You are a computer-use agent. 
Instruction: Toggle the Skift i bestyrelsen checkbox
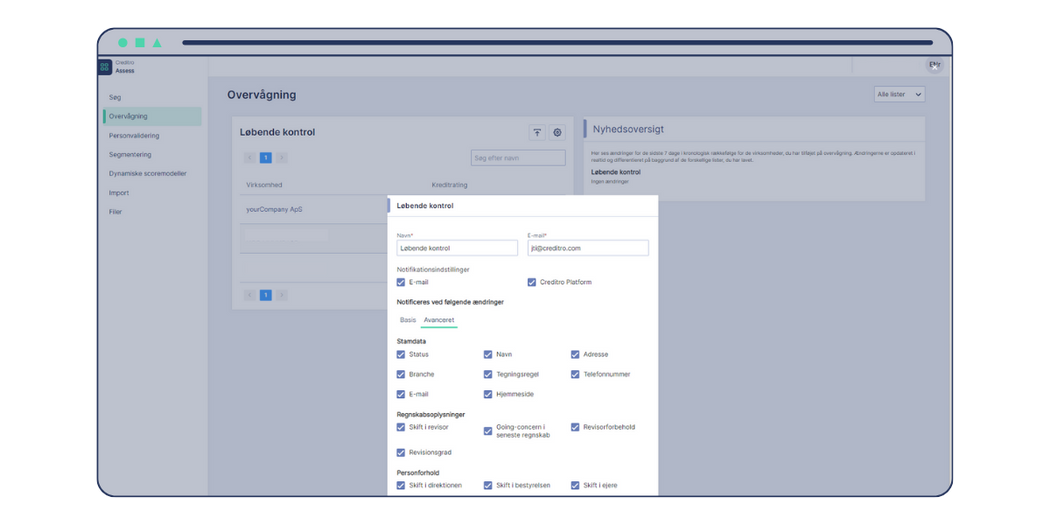click(x=488, y=485)
